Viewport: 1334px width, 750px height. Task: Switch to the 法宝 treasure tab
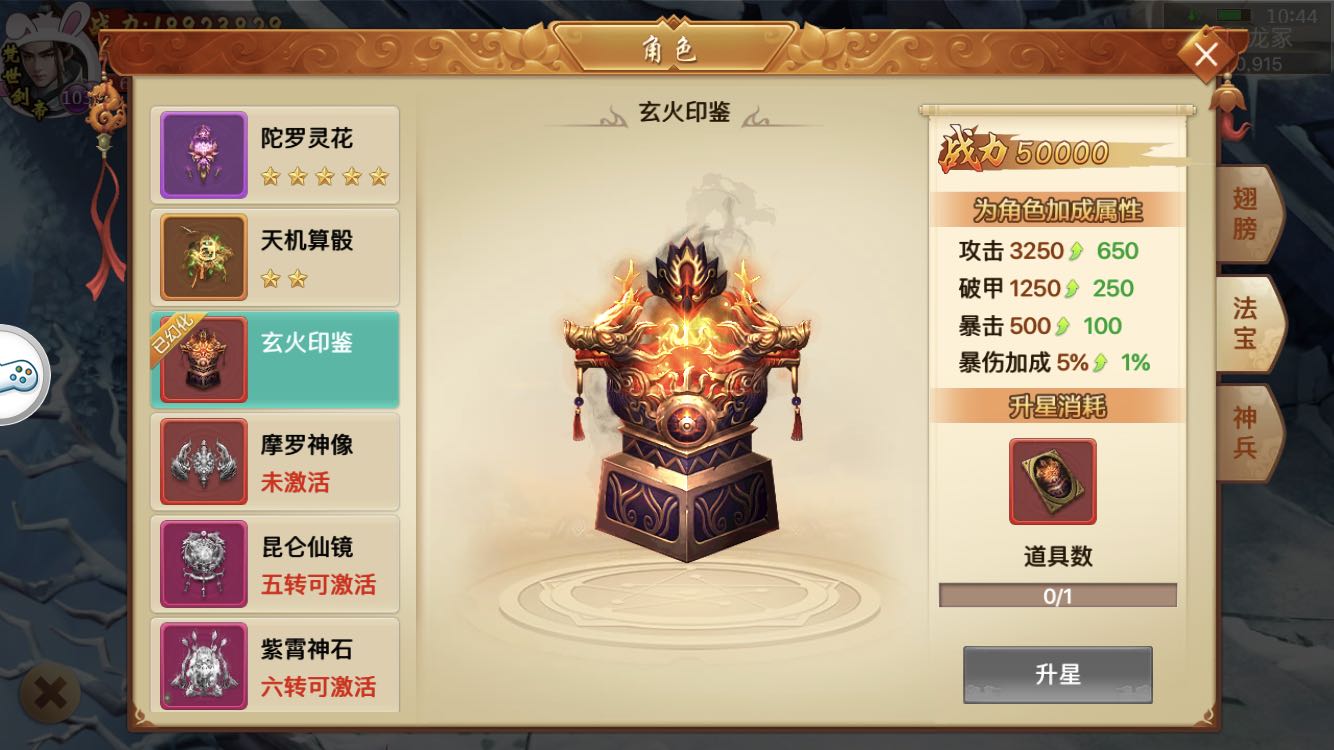coord(1246,323)
